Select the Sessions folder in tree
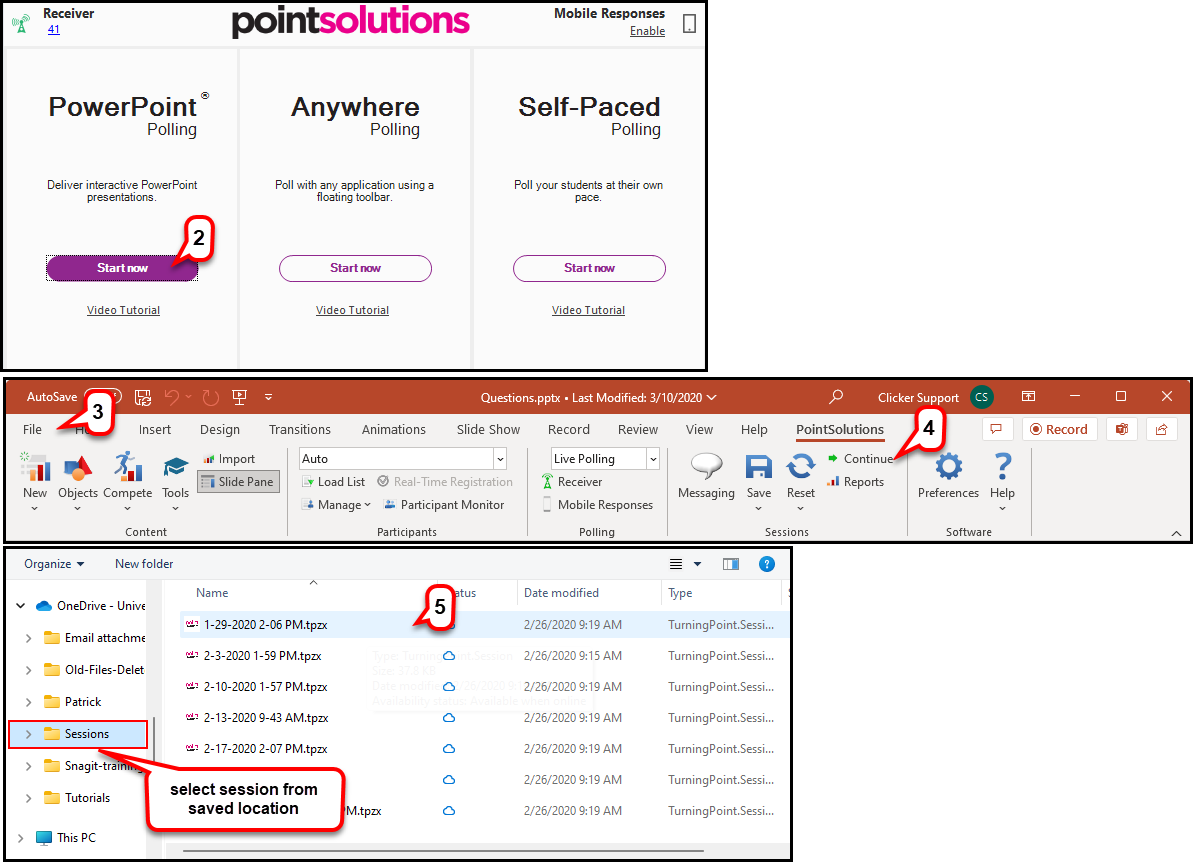The height and width of the screenshot is (862, 1193). [78, 734]
